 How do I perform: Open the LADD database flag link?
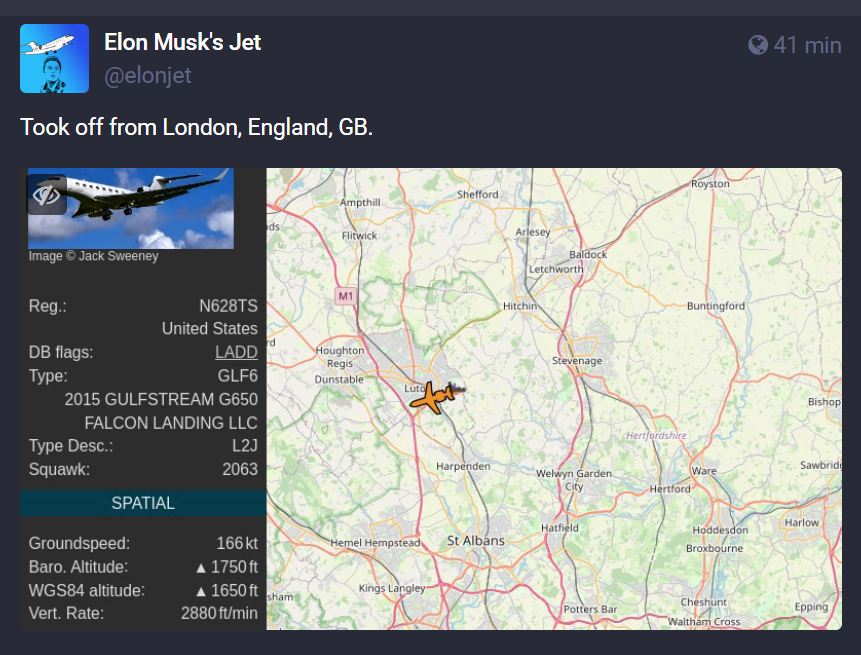point(236,352)
